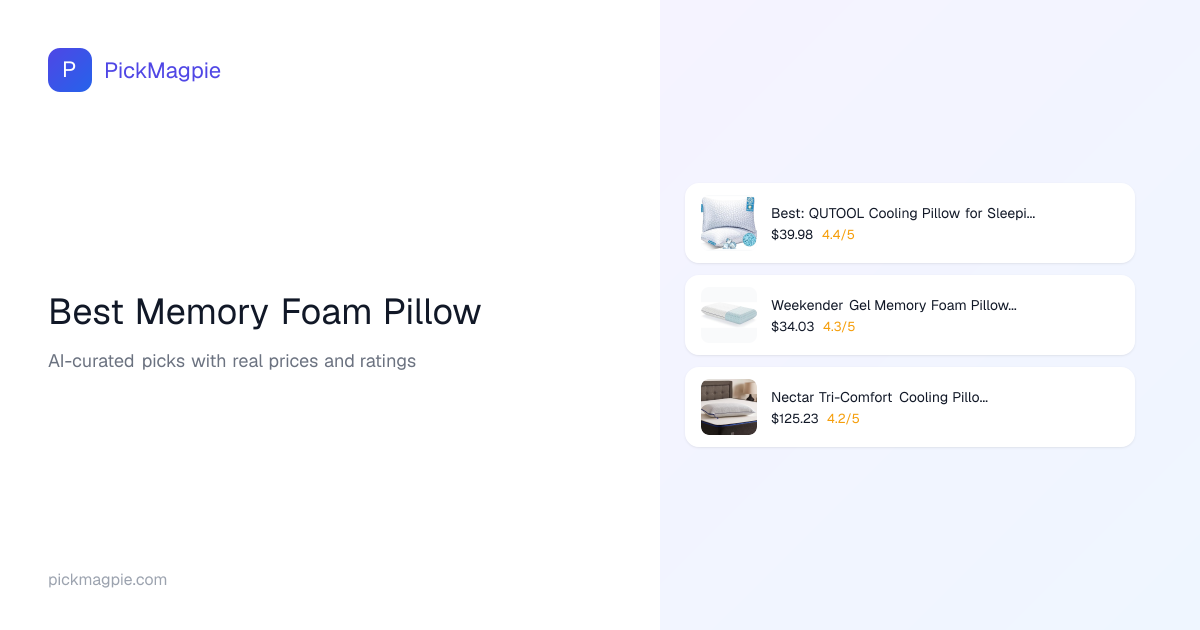The height and width of the screenshot is (630, 1200).
Task: Select the 'Best: QUTOOL Cooling Pillow' title
Action: click(902, 213)
